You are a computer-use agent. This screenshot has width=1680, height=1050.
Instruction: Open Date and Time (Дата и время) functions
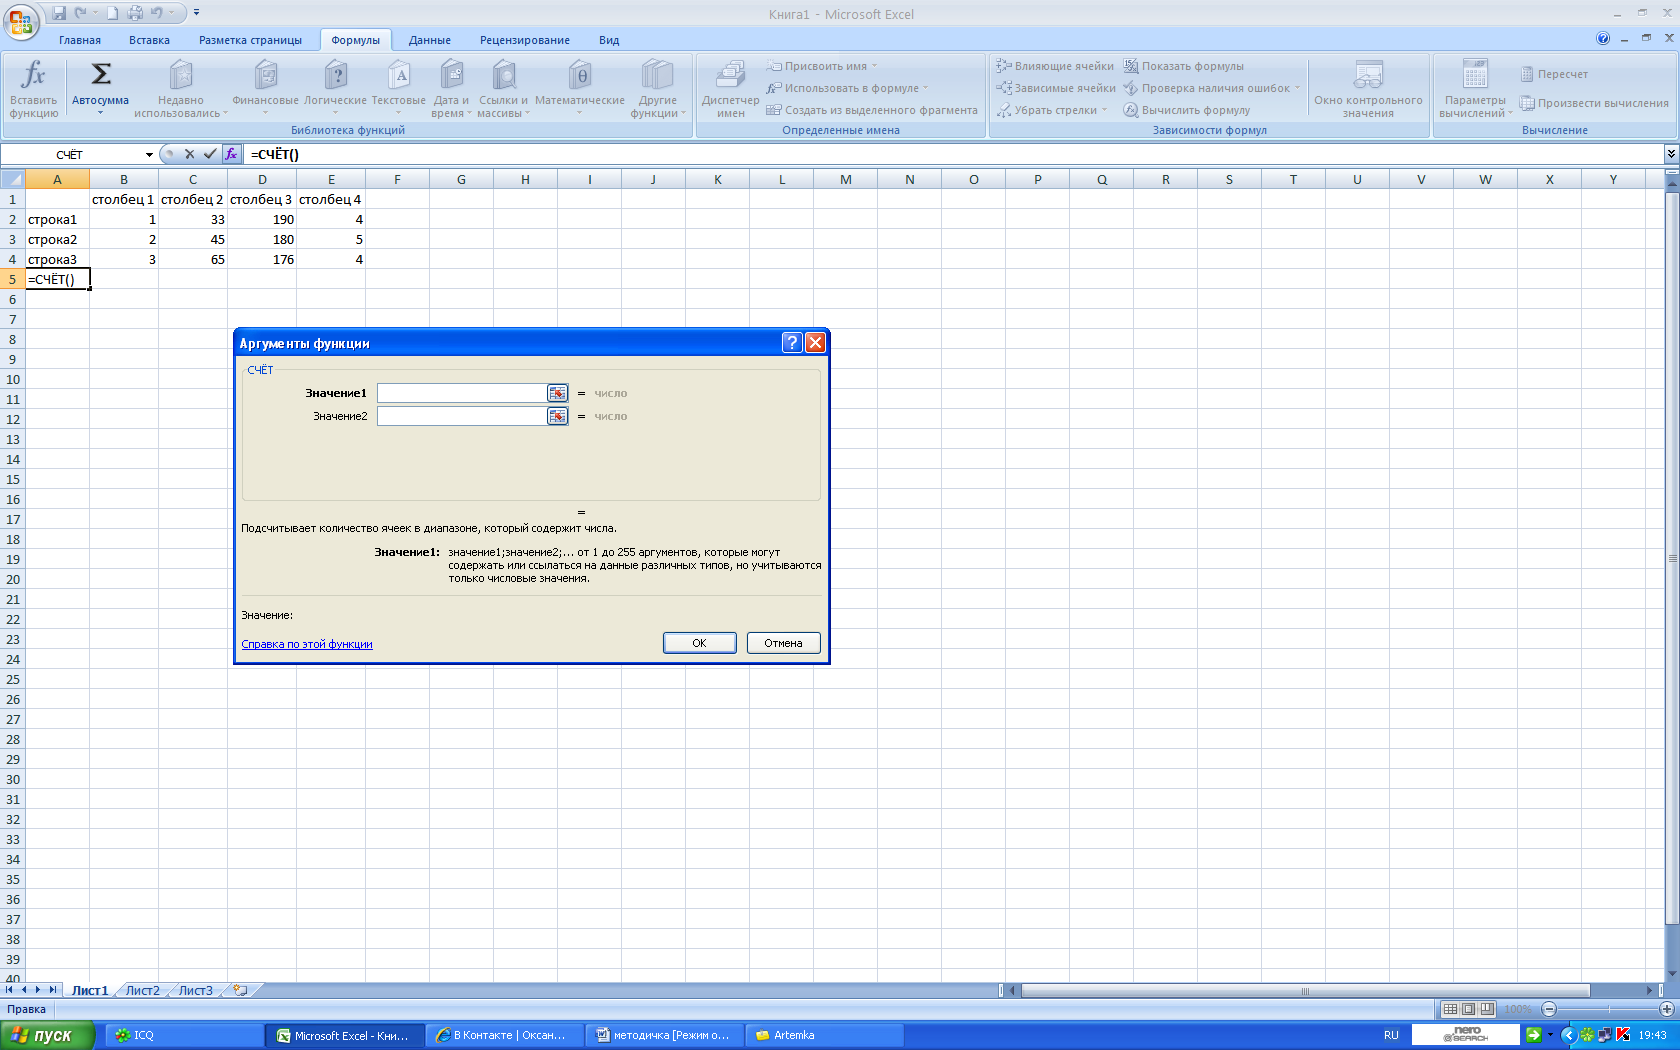[451, 88]
